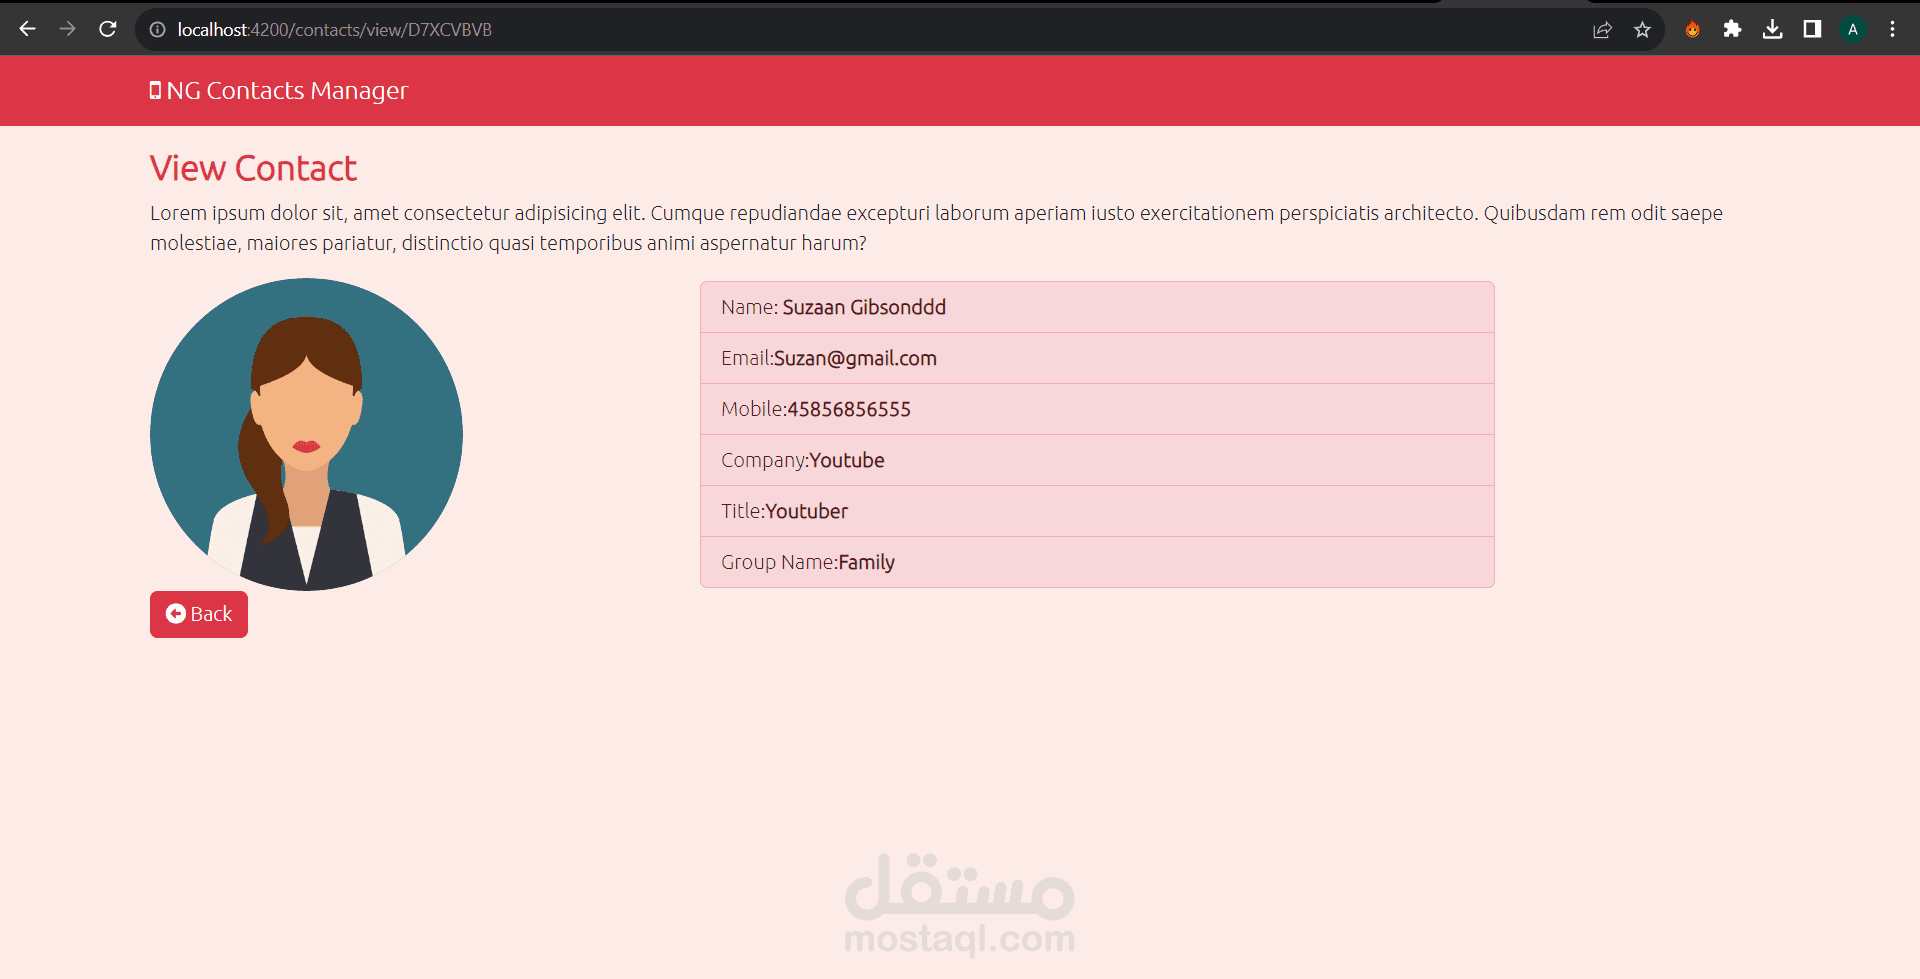View site information icon in address bar
1920x979 pixels.
pos(157,30)
